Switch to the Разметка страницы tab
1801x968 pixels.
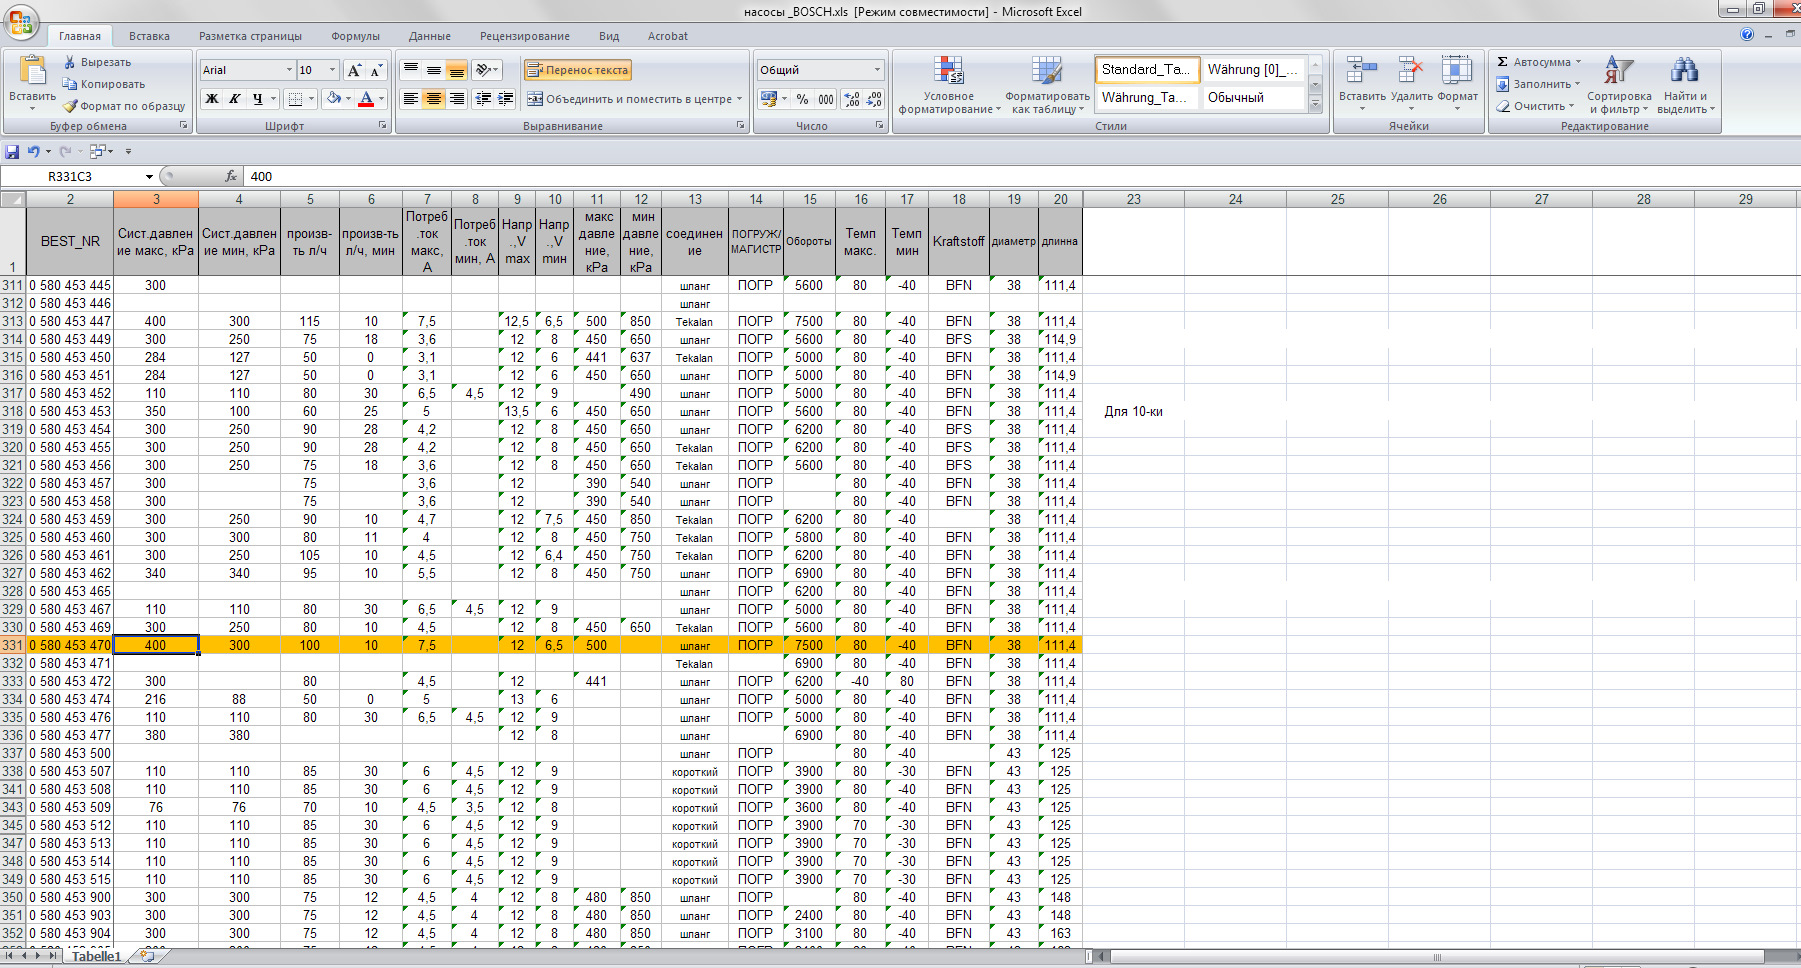(250, 36)
